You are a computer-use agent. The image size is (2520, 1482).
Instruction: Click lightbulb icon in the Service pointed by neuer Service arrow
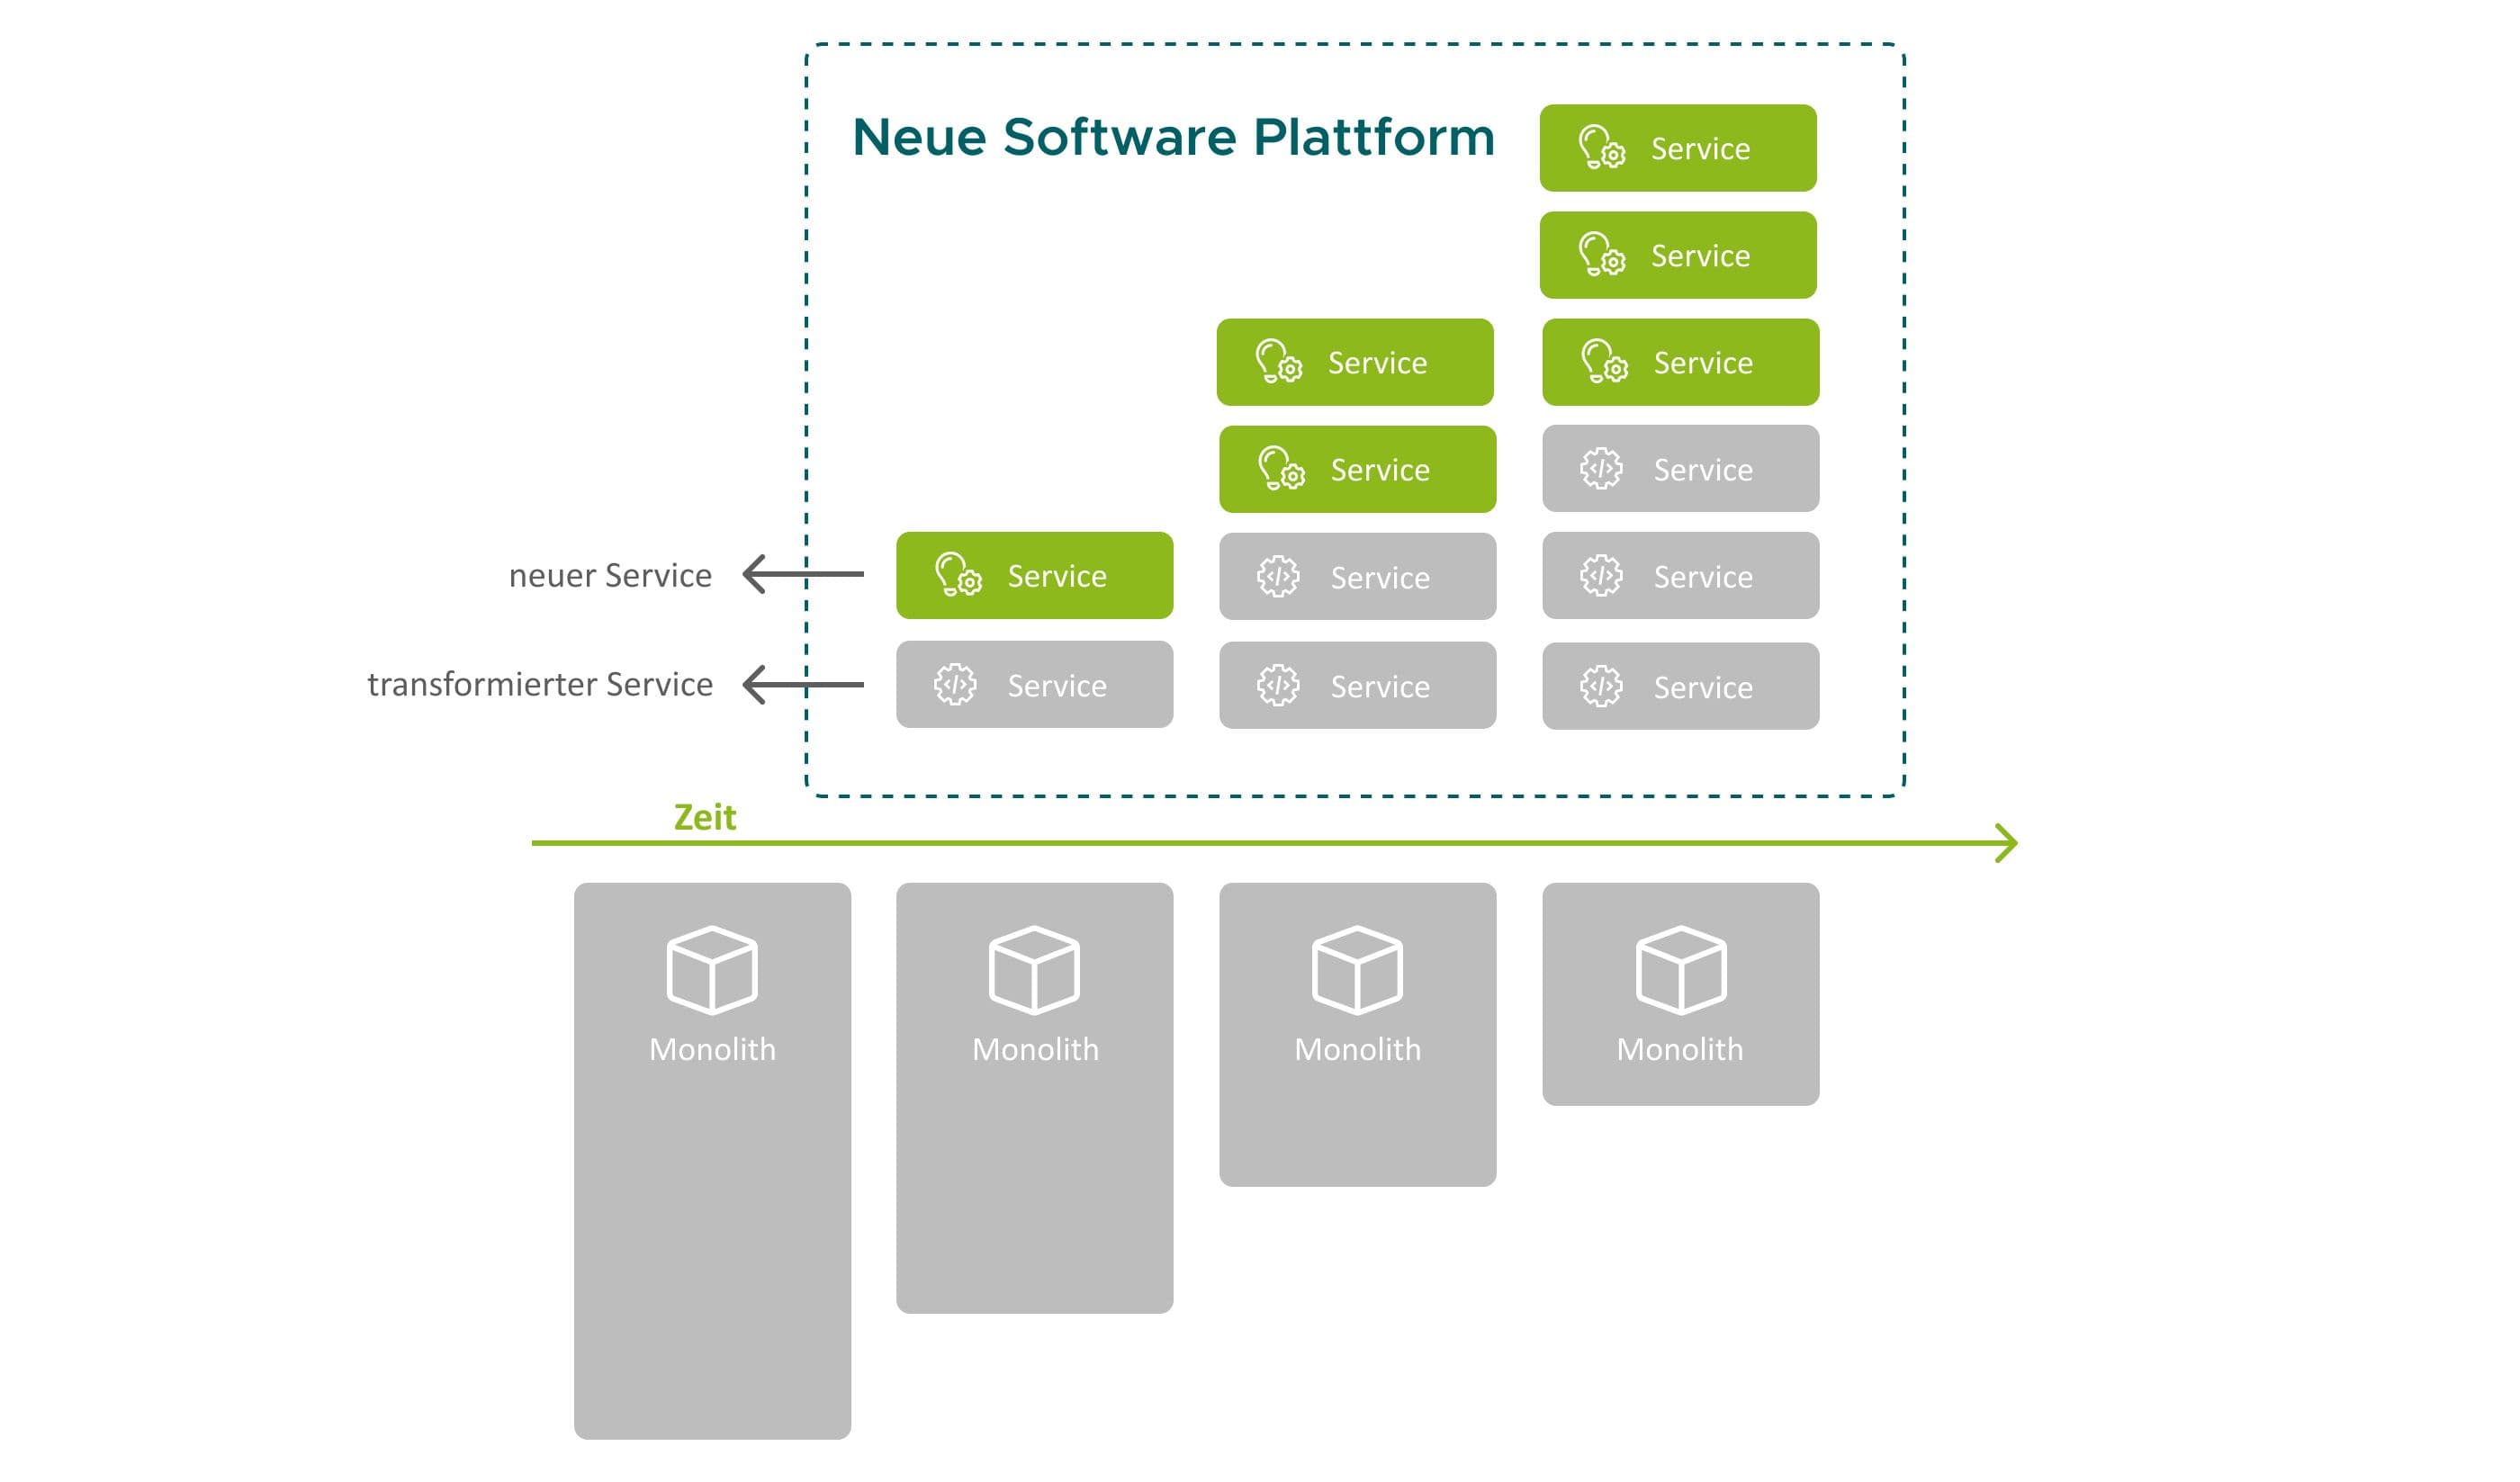957,575
